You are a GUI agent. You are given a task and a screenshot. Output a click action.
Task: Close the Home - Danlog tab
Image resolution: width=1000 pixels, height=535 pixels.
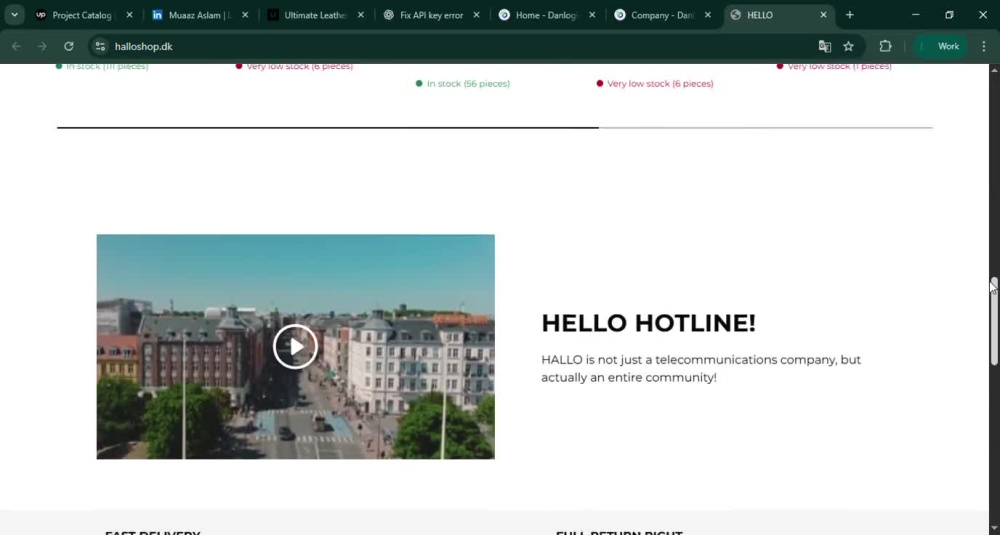pyautogui.click(x=592, y=15)
